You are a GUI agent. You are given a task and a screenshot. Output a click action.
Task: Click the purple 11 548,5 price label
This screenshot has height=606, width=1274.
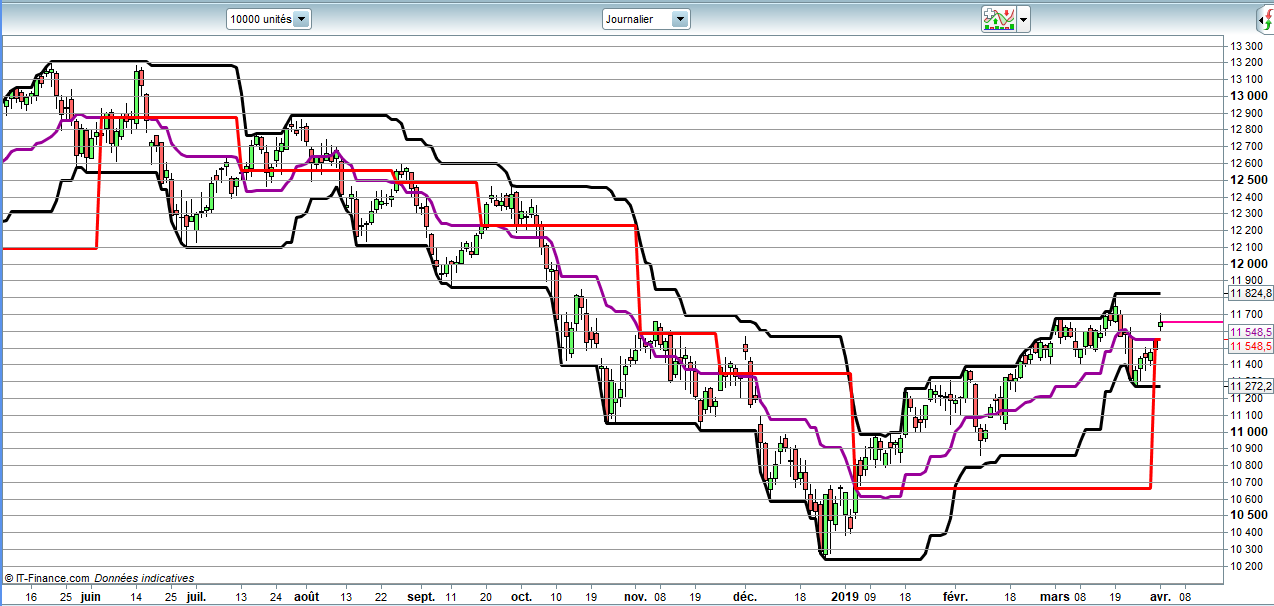[x=1252, y=332]
